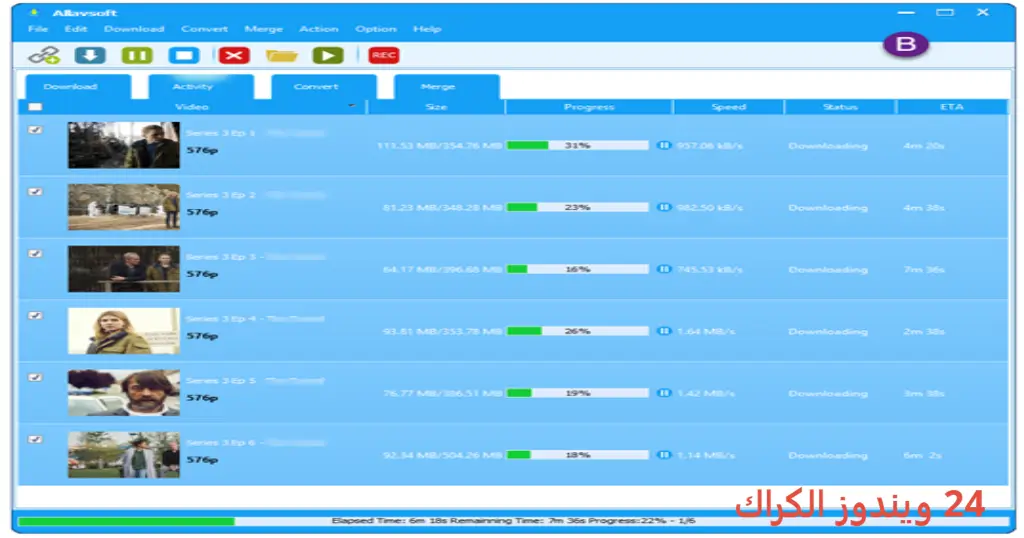This screenshot has height=538, width=1024.
Task: Toggle the select-all checkbox in header
Action: 35,107
